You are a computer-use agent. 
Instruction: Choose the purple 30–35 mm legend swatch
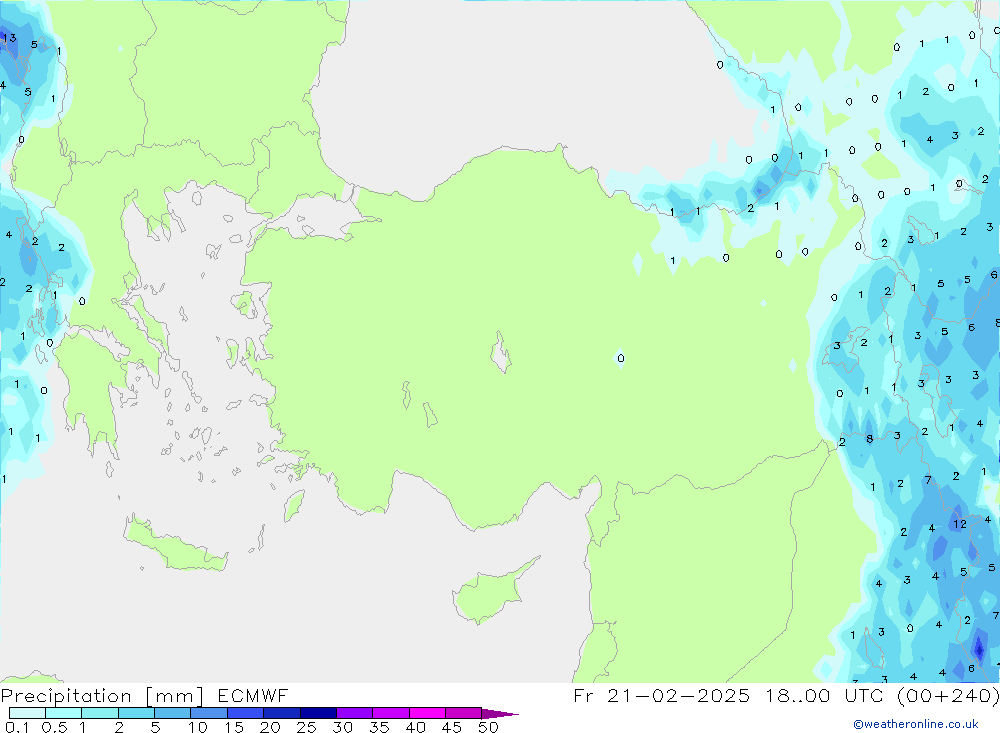coord(354,713)
